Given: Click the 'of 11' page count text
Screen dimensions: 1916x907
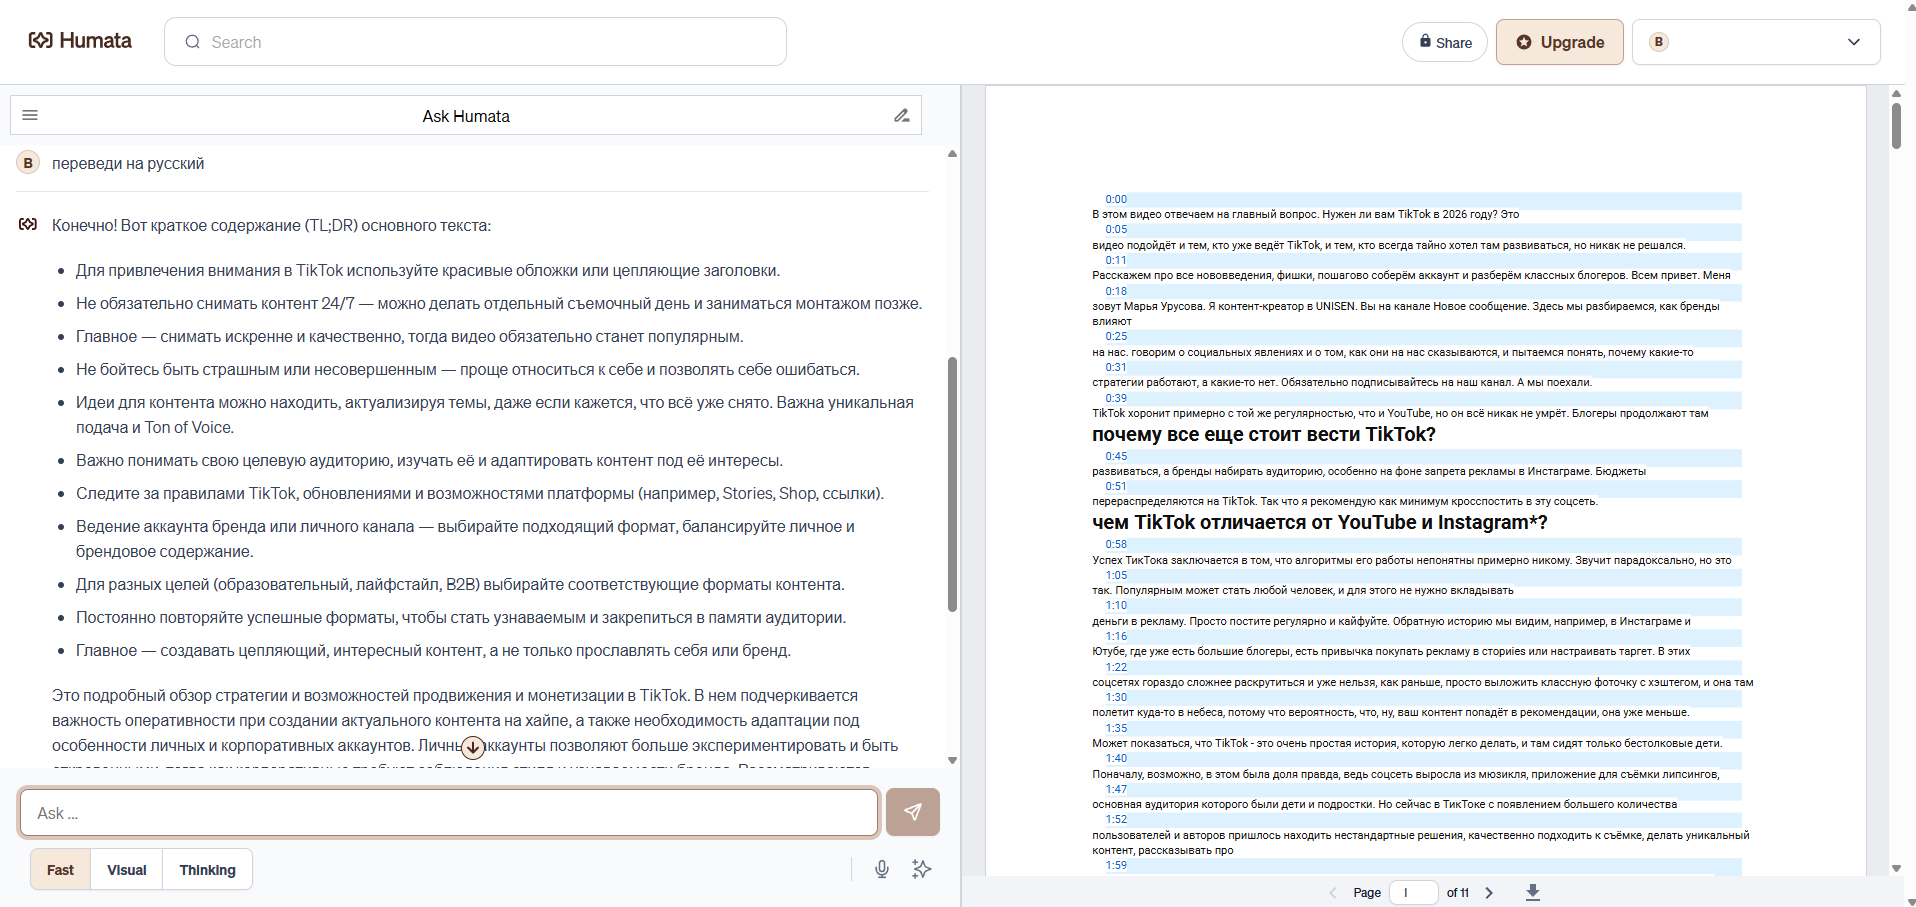Looking at the screenshot, I should coord(1458,893).
